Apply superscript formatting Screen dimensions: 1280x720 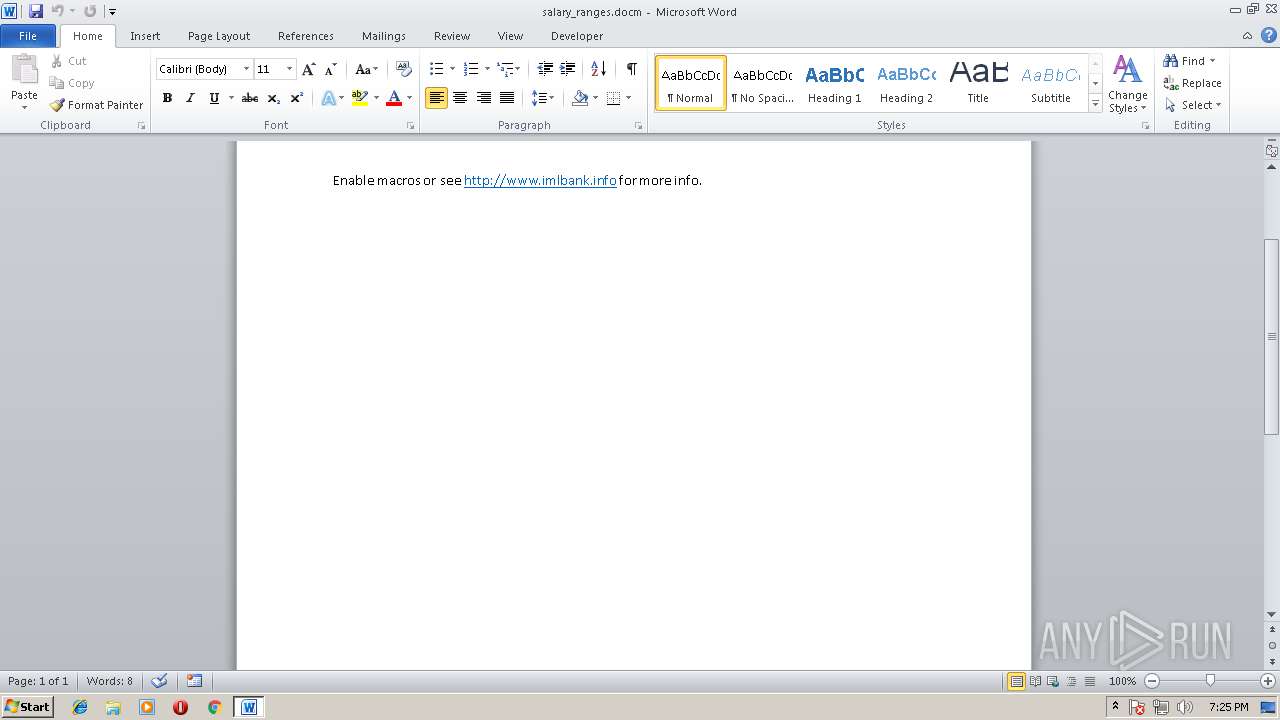297,98
